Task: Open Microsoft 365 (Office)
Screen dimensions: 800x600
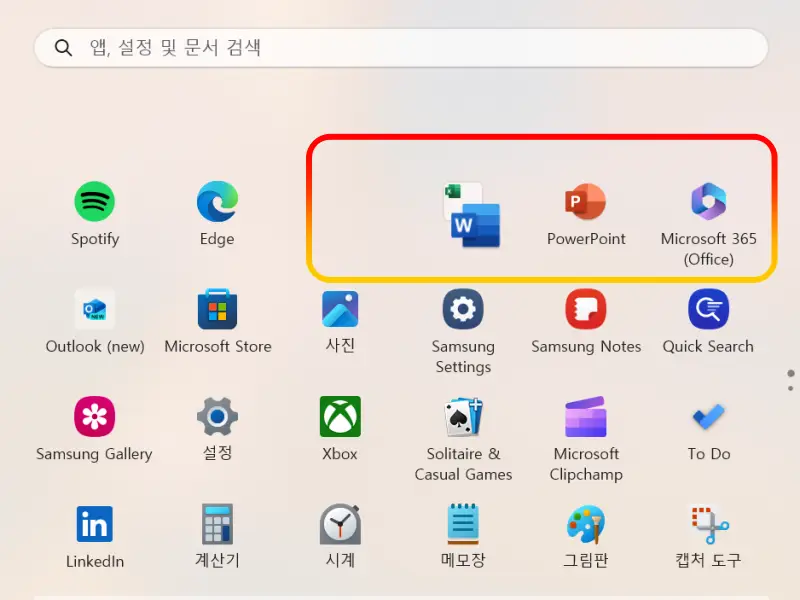Action: click(x=709, y=202)
